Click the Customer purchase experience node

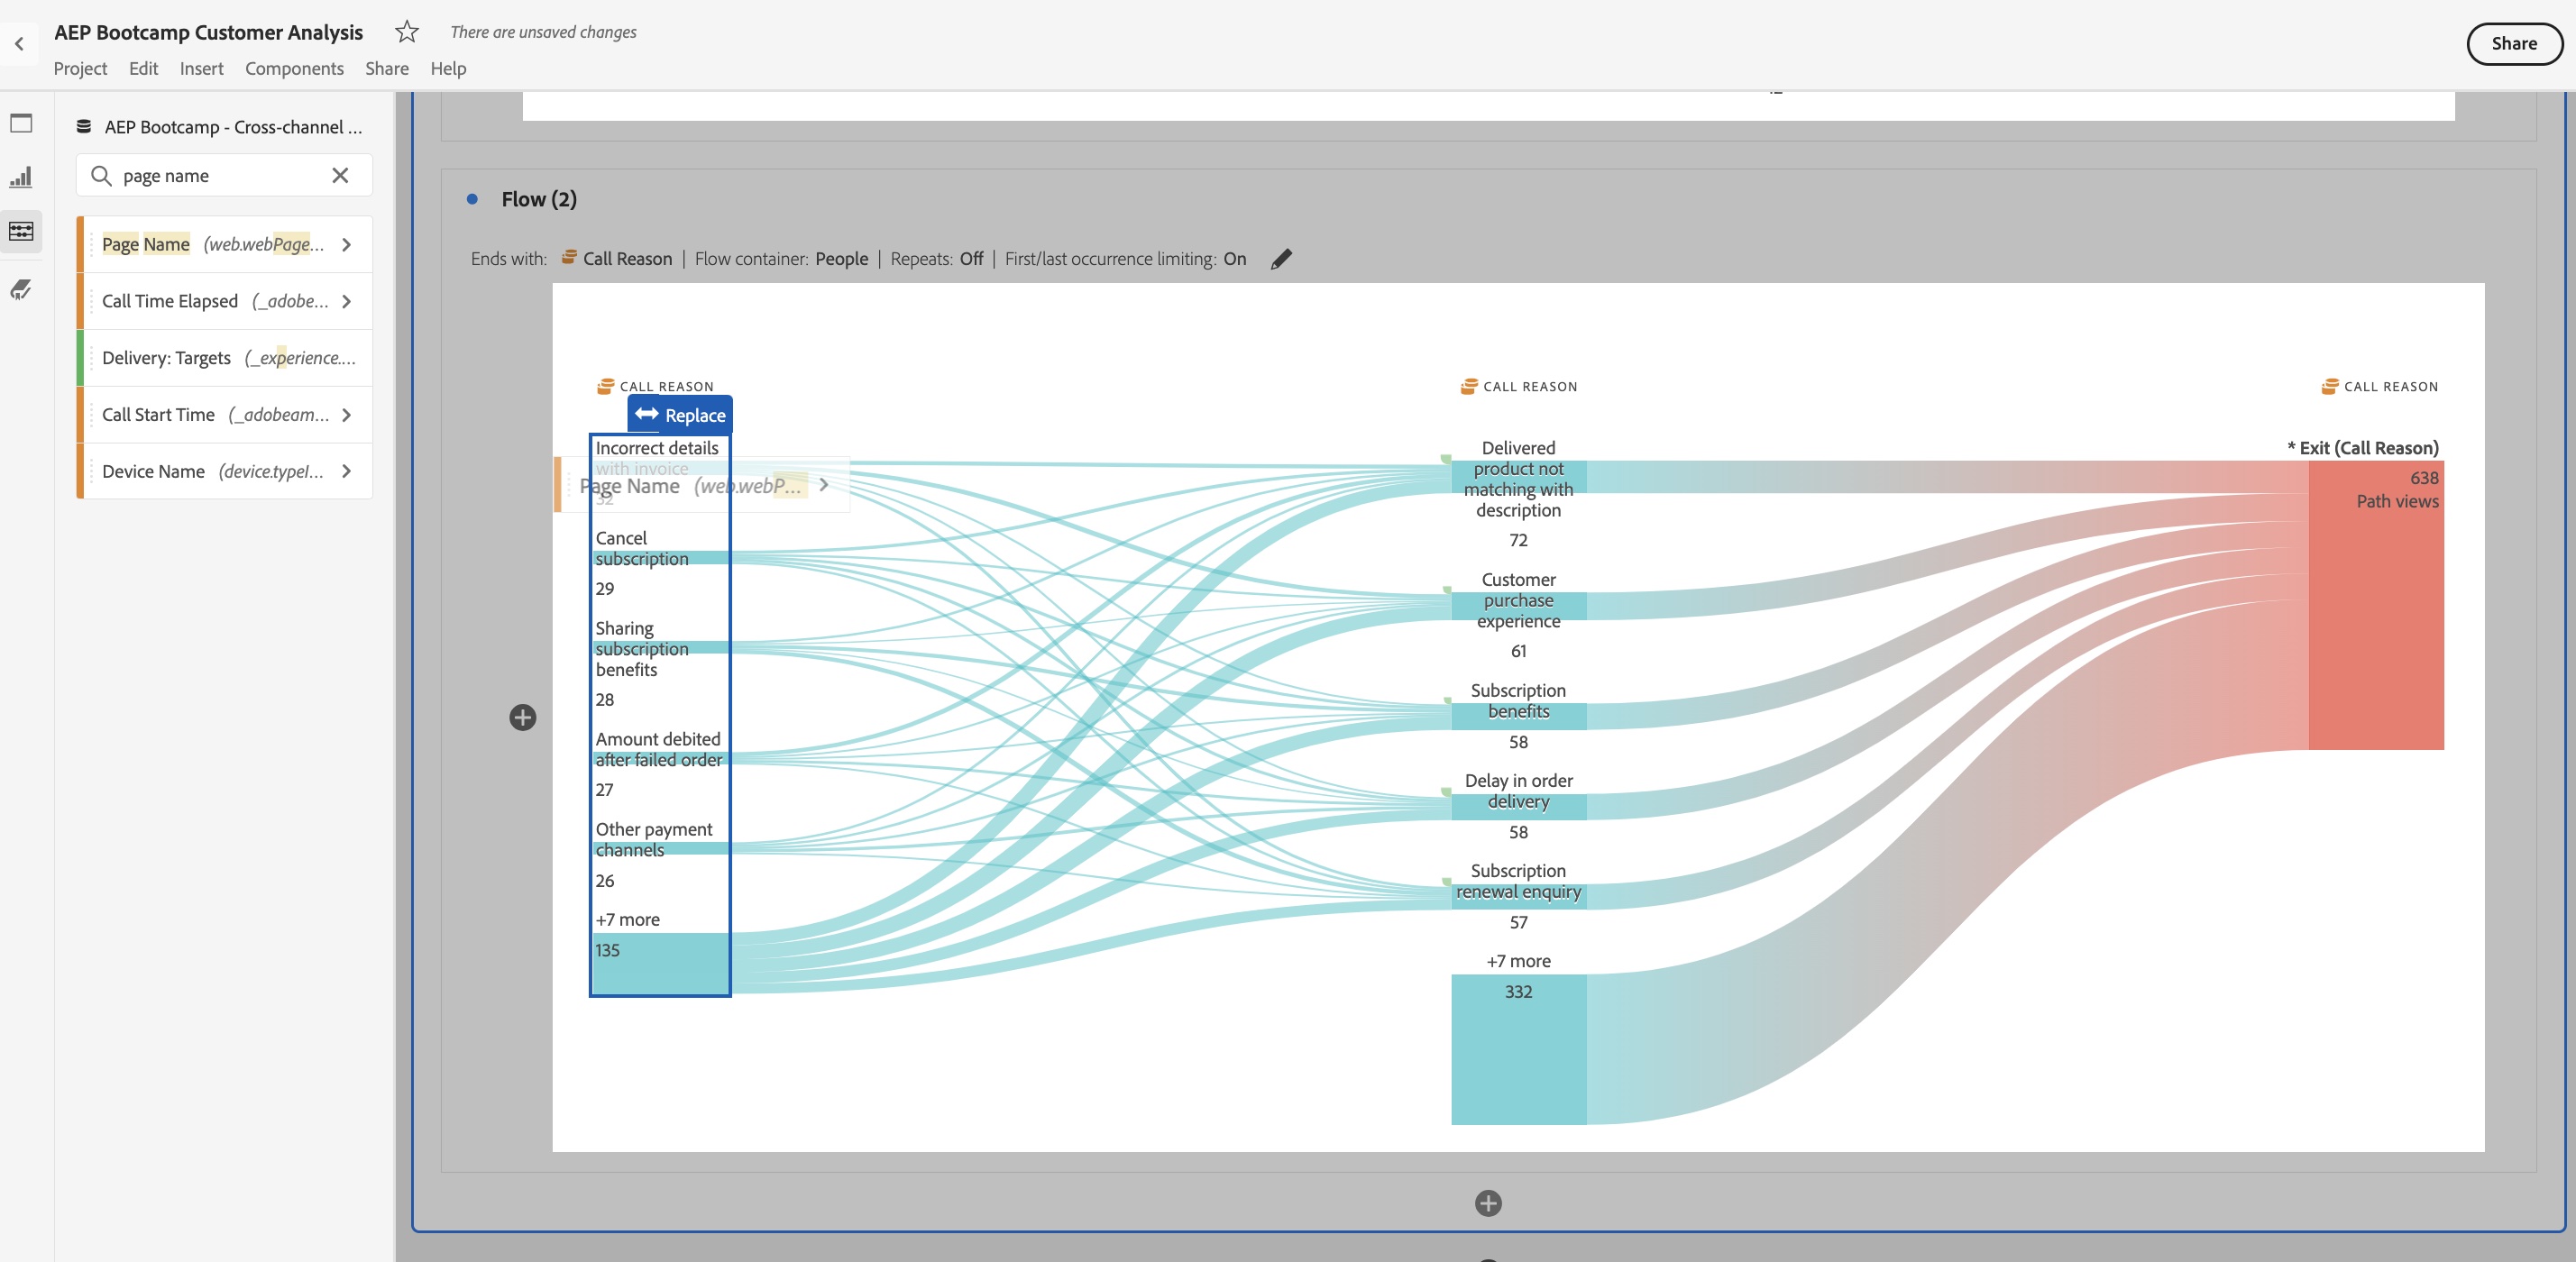(1518, 606)
